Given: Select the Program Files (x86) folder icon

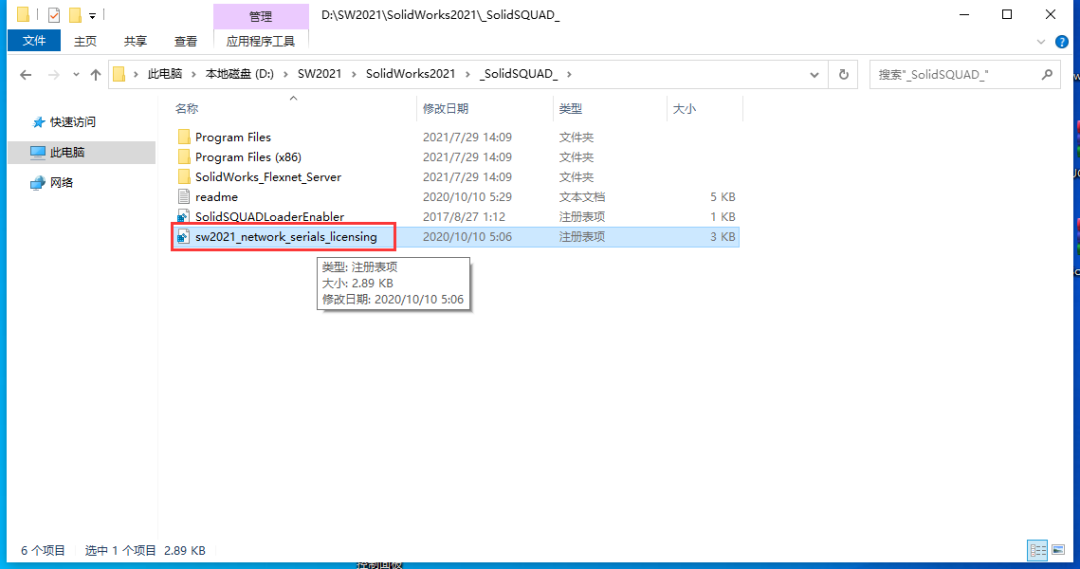Looking at the screenshot, I should click(x=183, y=156).
